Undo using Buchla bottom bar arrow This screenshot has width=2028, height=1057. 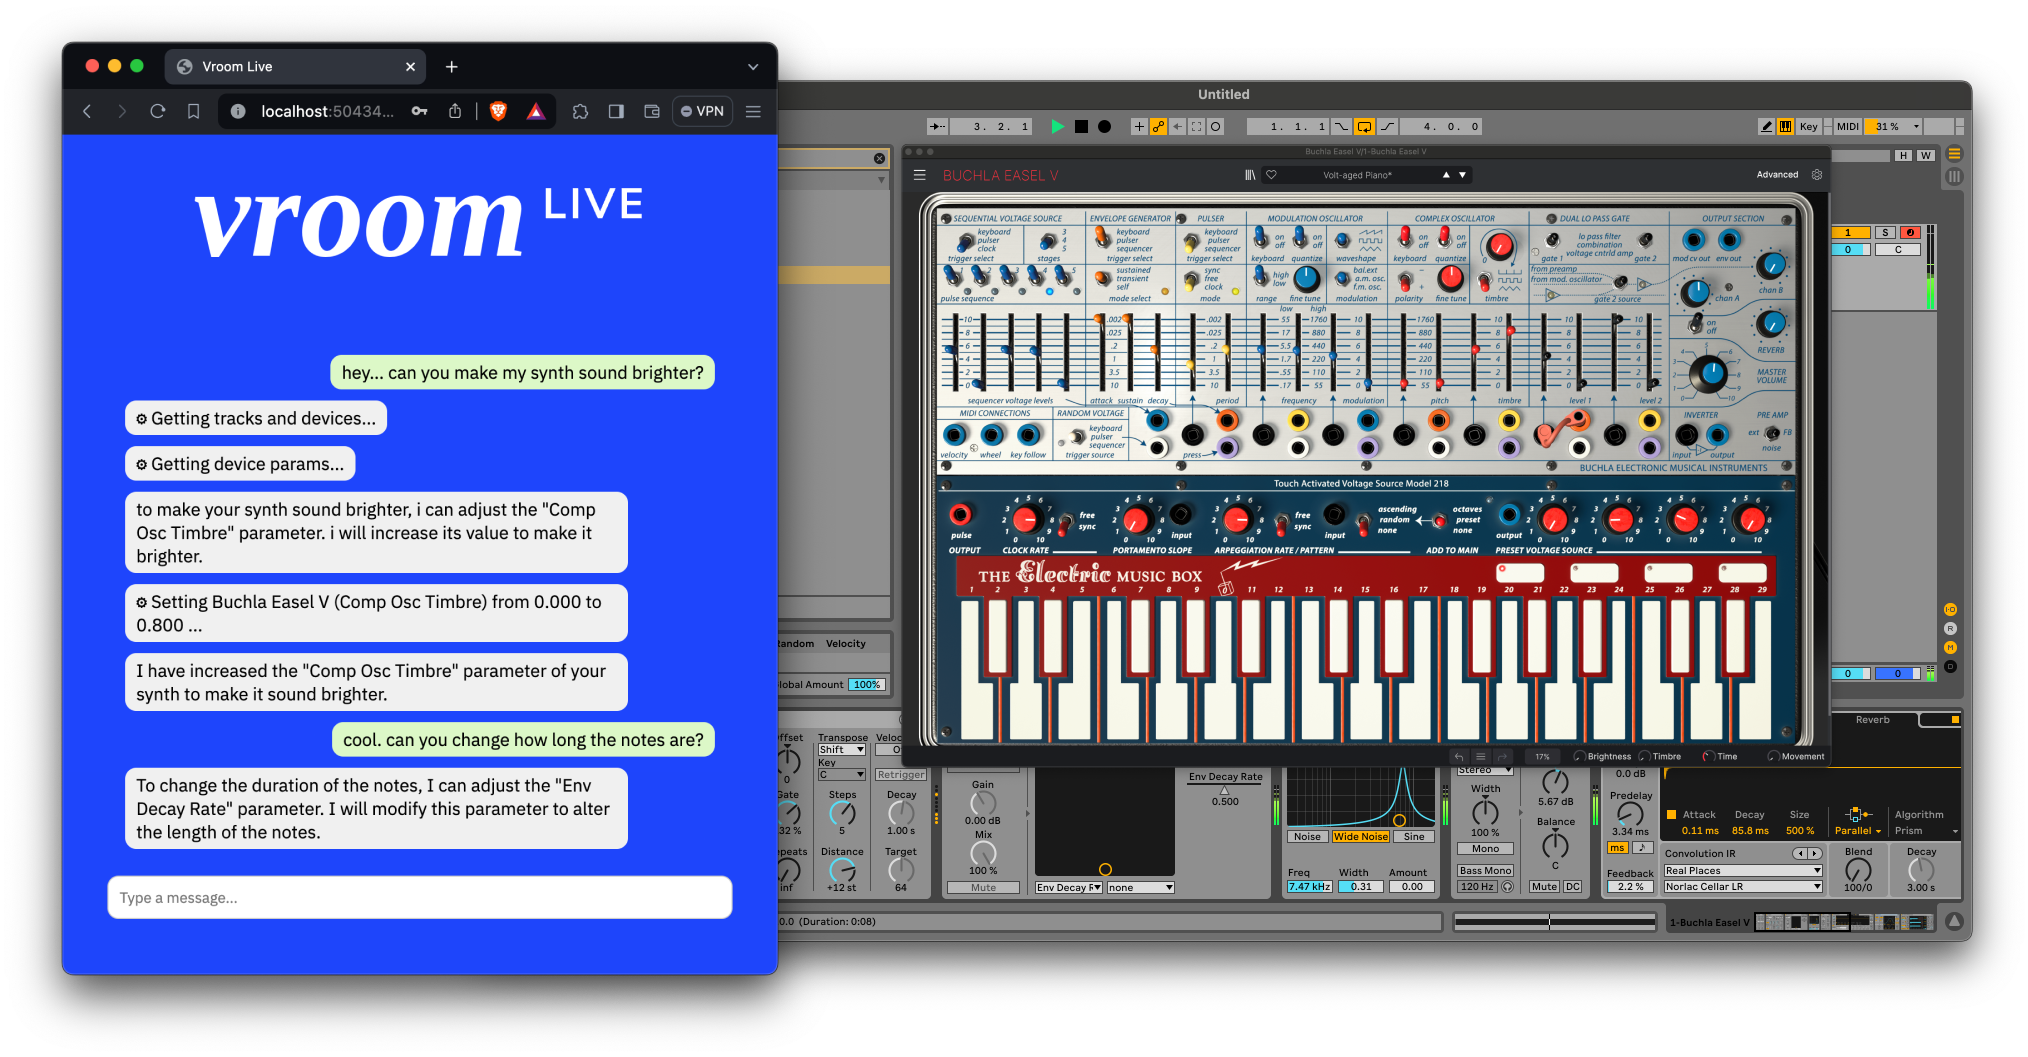[1459, 757]
